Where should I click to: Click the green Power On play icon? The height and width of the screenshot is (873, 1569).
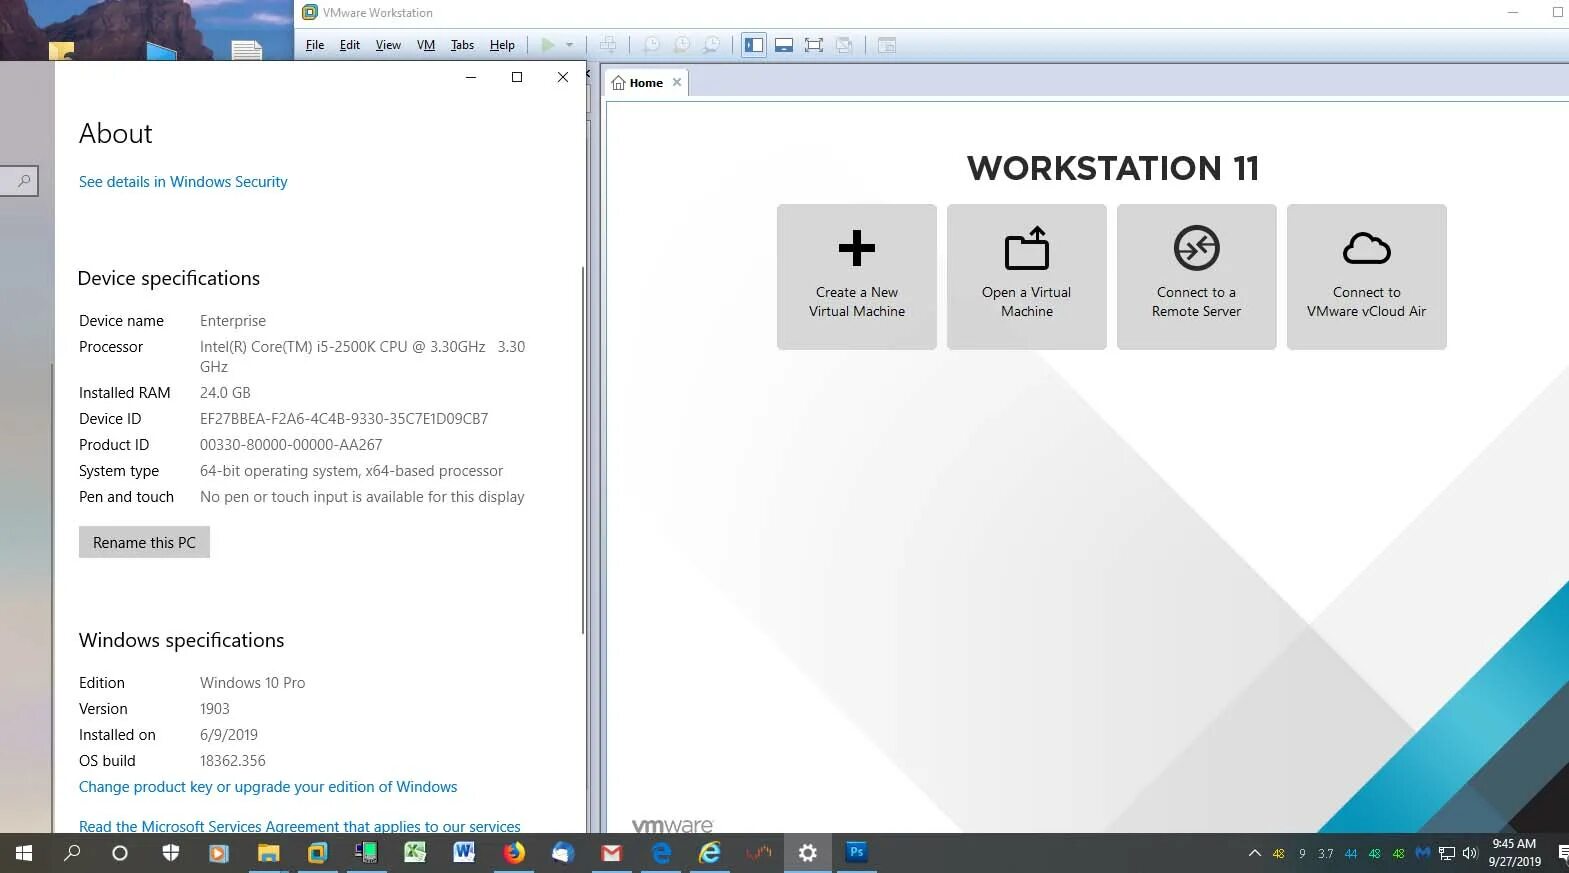(x=548, y=45)
